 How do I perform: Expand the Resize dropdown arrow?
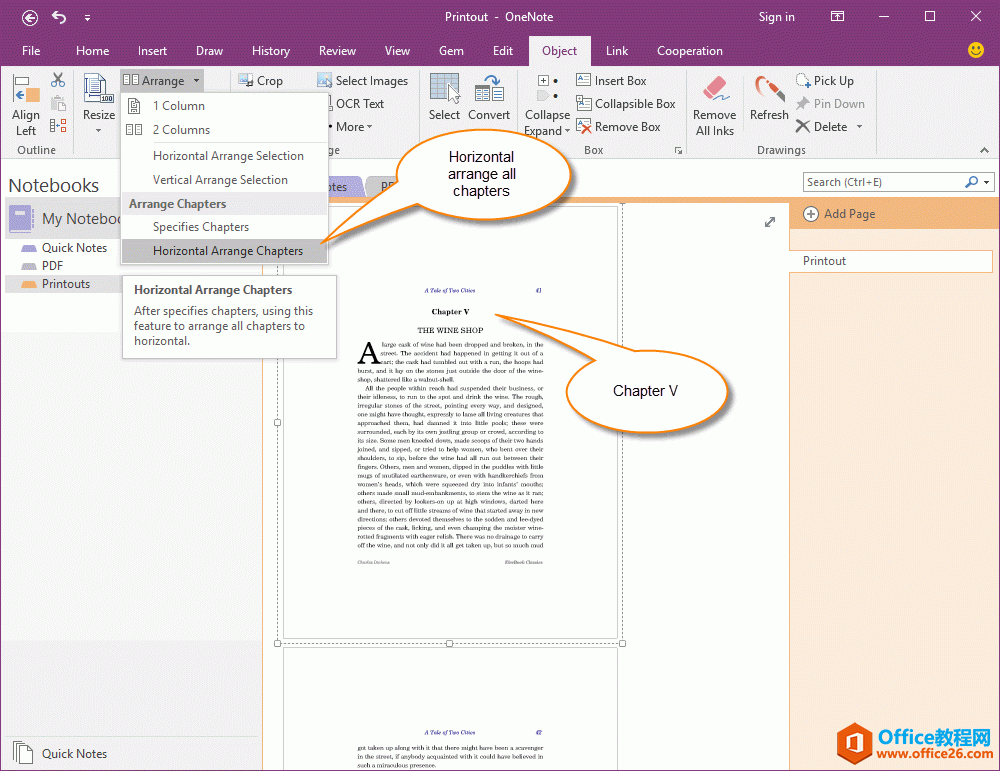(x=99, y=131)
